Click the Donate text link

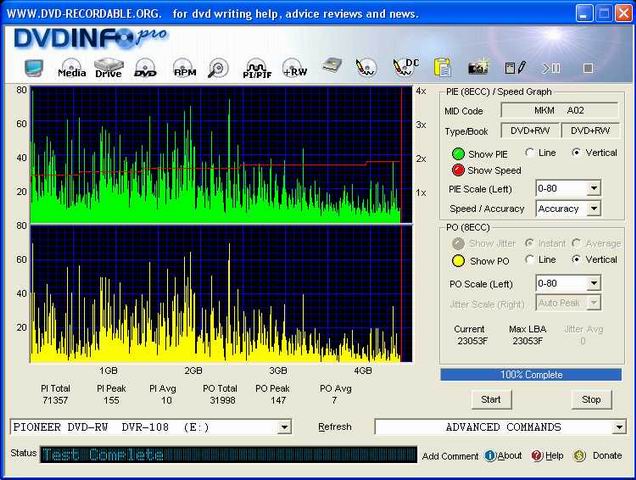[607, 456]
